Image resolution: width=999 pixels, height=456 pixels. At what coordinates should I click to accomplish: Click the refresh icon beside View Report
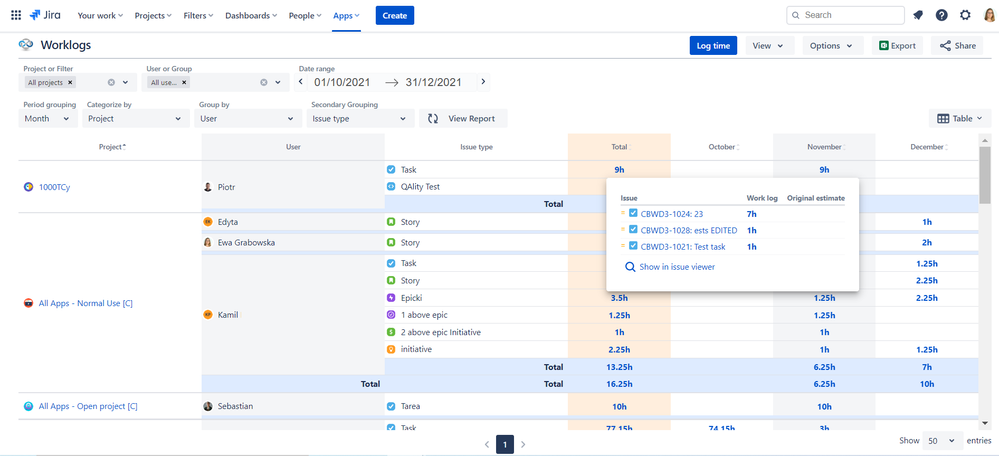433,118
